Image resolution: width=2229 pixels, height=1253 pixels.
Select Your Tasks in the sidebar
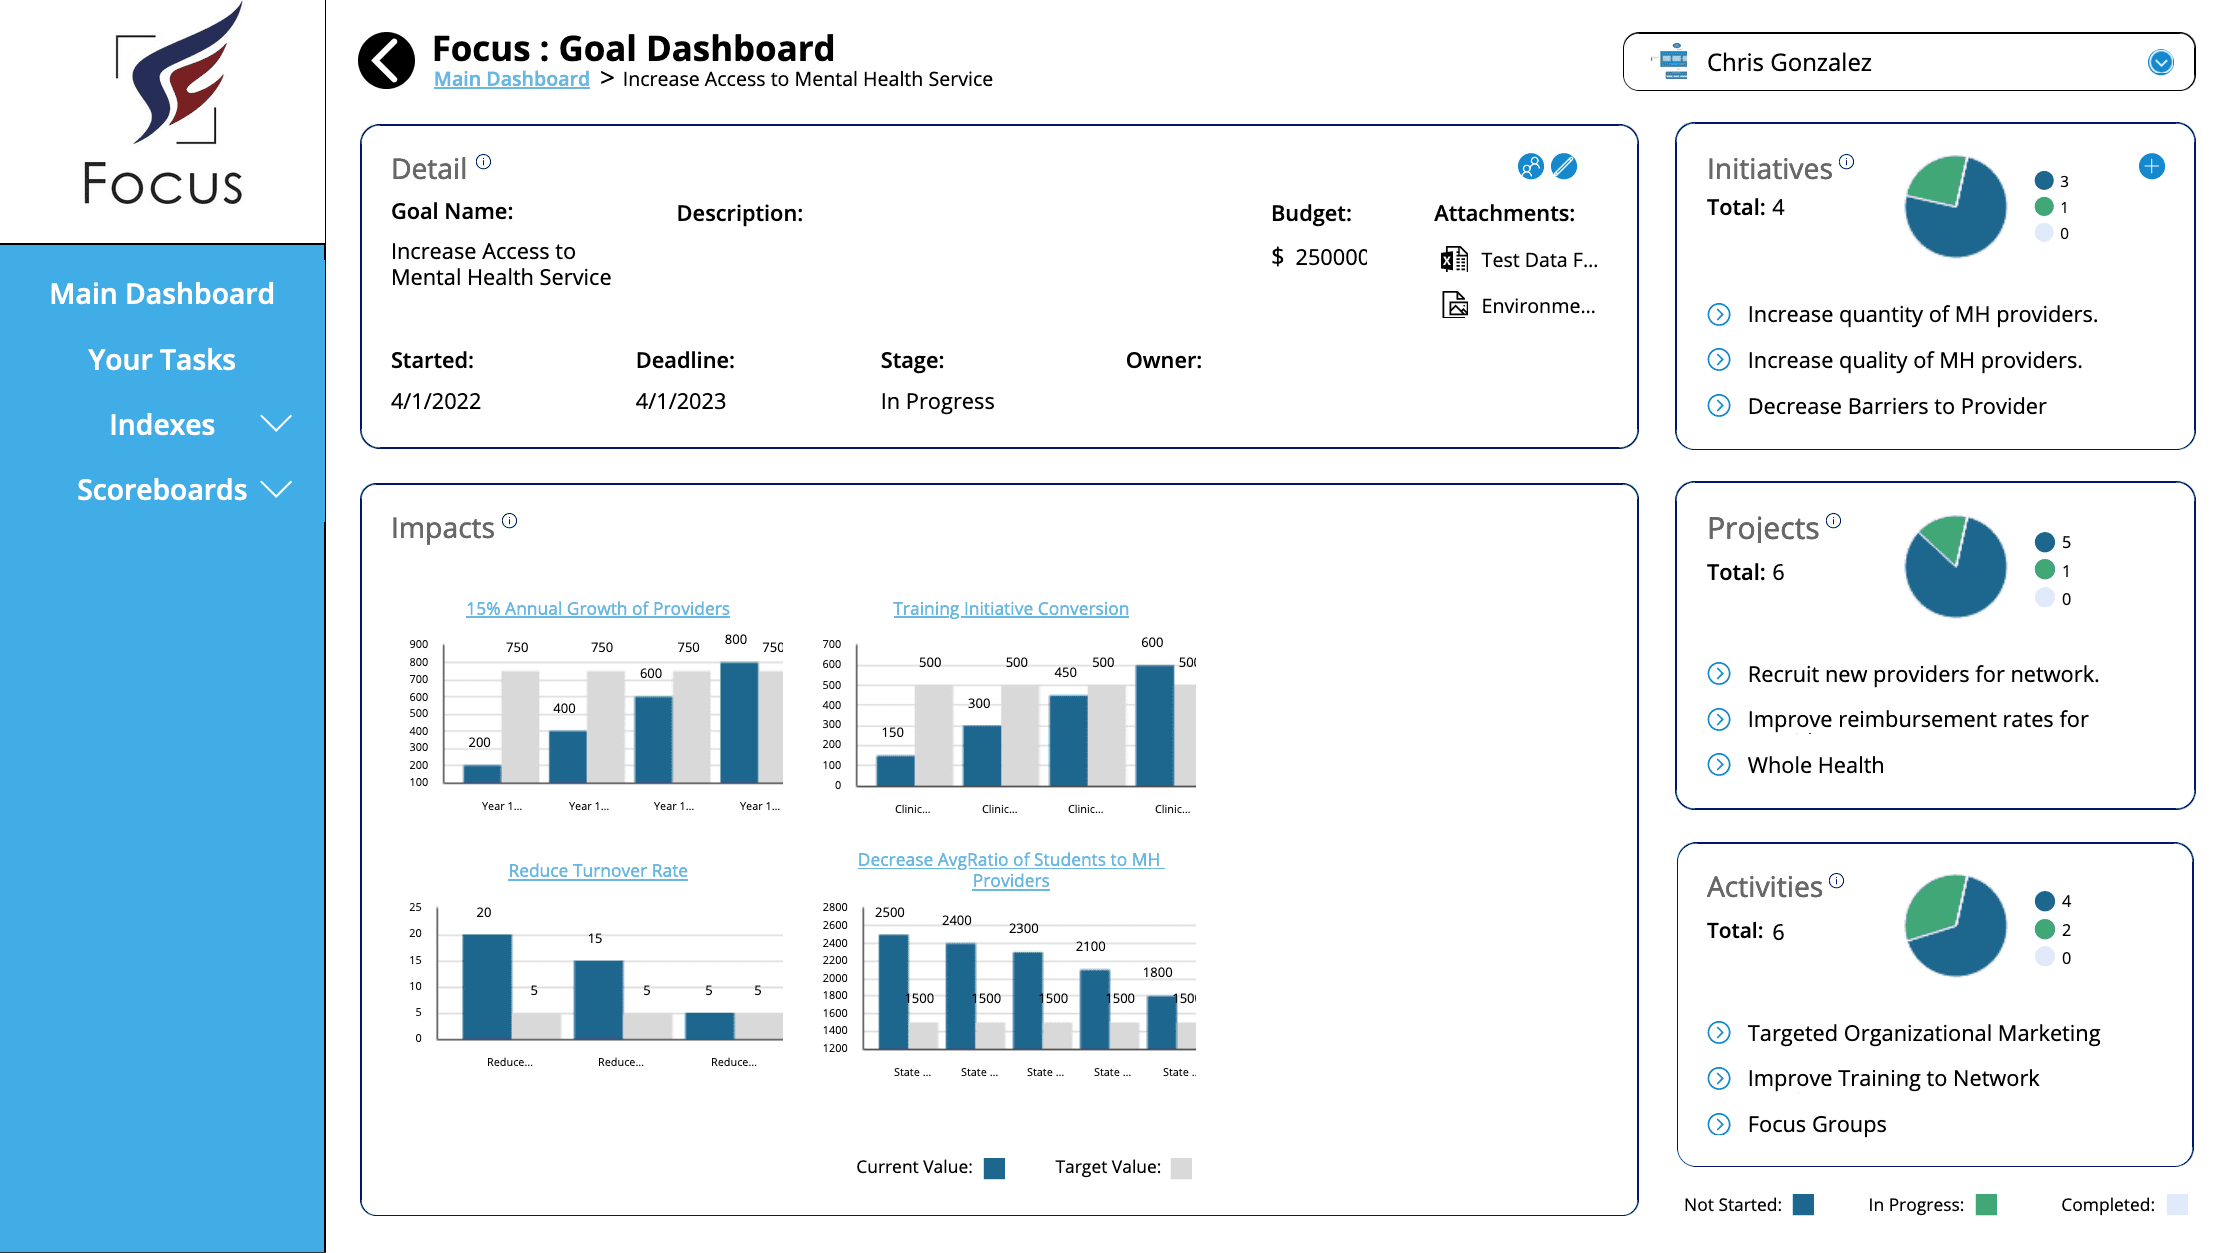pos(162,358)
